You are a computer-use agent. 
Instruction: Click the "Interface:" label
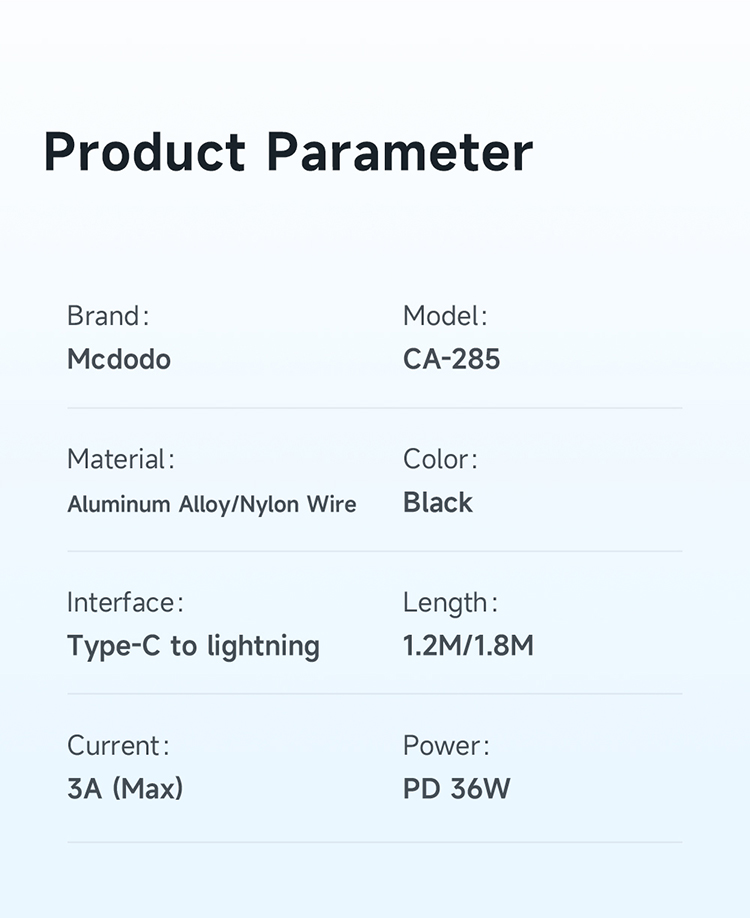(125, 602)
